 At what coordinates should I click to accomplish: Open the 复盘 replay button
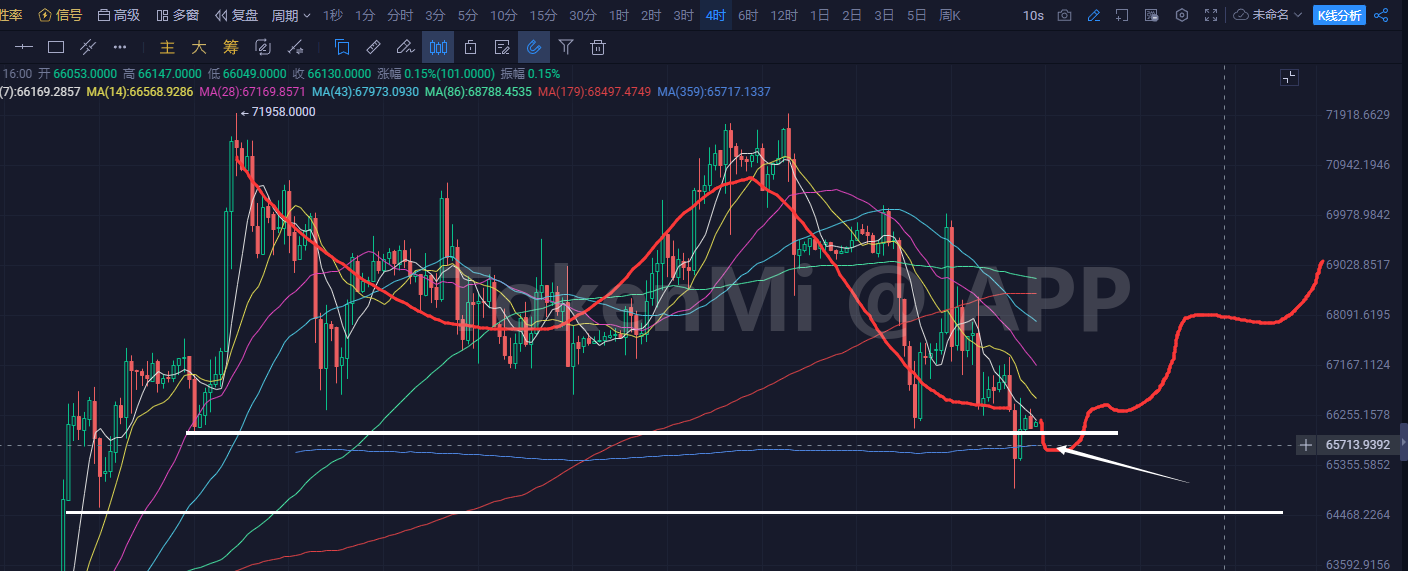[237, 16]
